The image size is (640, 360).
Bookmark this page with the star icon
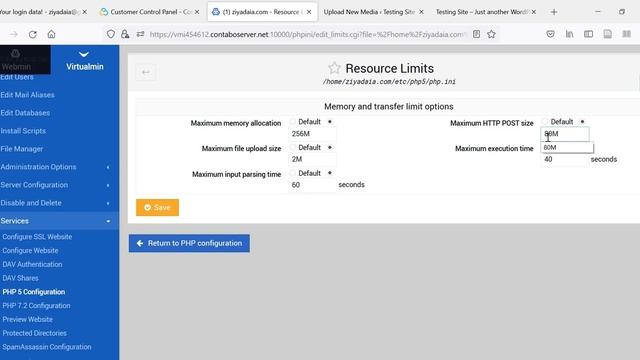tap(491, 34)
